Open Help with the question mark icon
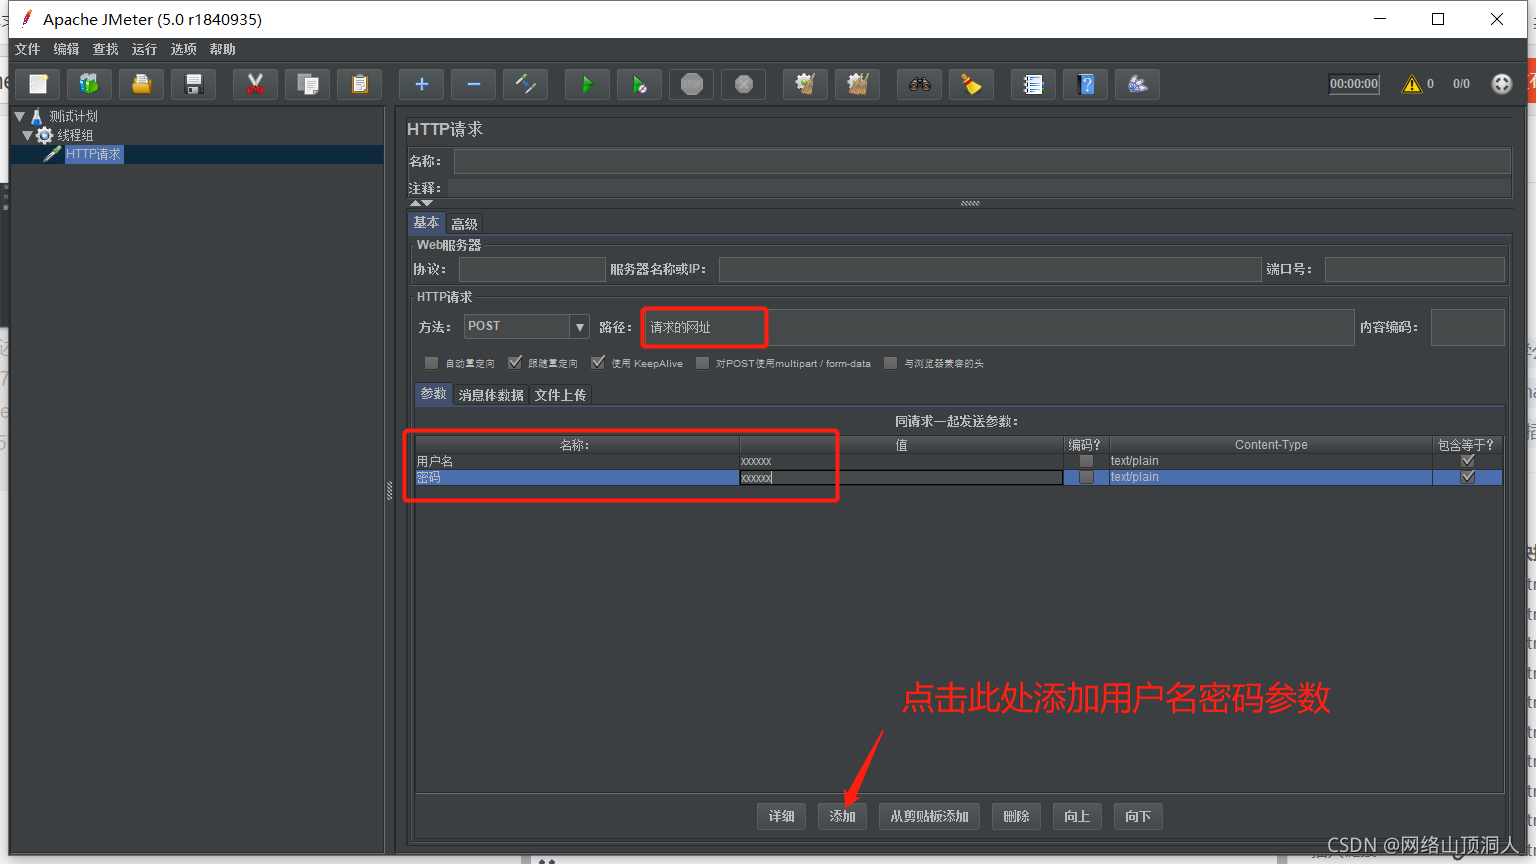This screenshot has width=1536, height=864. [x=1085, y=84]
